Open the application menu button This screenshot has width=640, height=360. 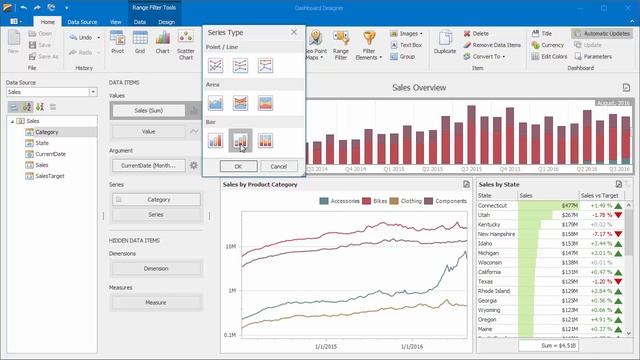tap(16, 21)
